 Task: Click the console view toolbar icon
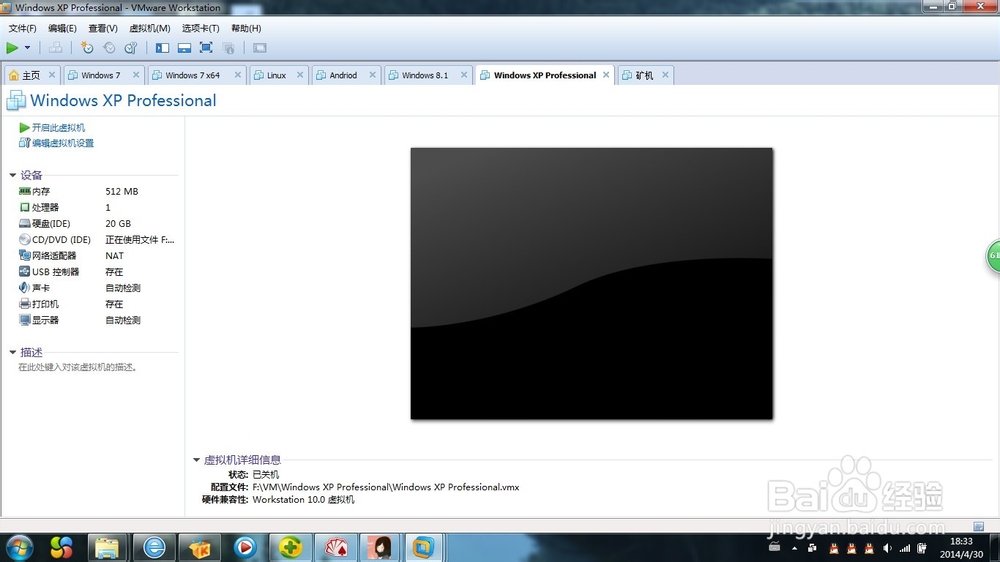(260, 48)
